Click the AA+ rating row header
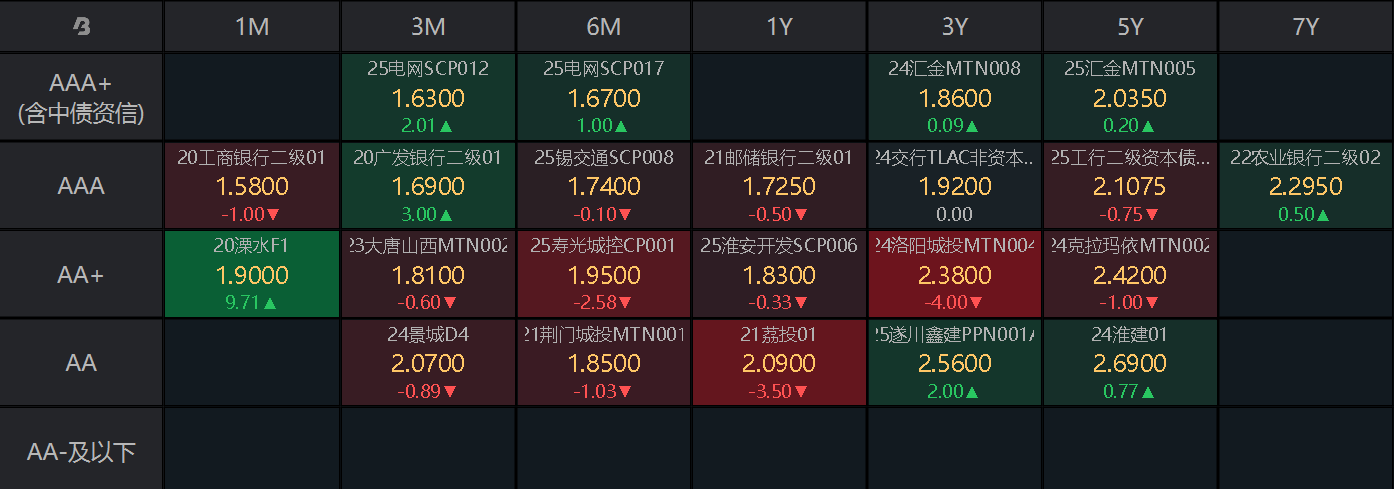 [81, 275]
